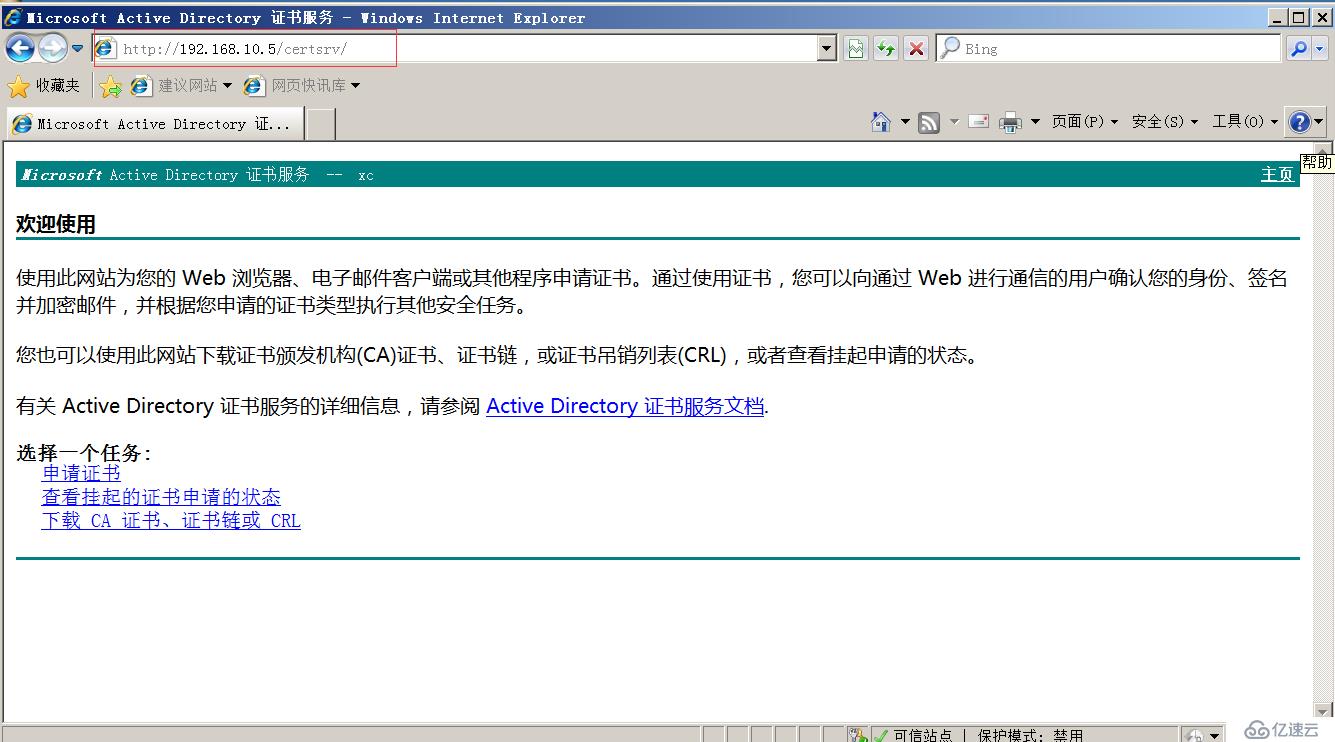Open the 工具(O) menu
This screenshot has width=1335, height=742.
1245,122
